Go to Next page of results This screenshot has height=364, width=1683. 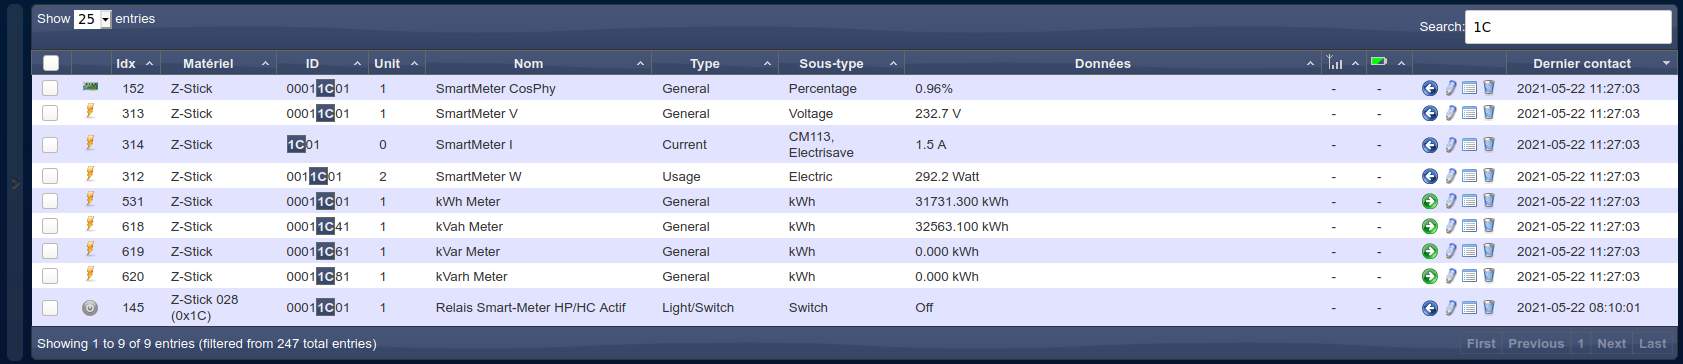[x=1611, y=343]
